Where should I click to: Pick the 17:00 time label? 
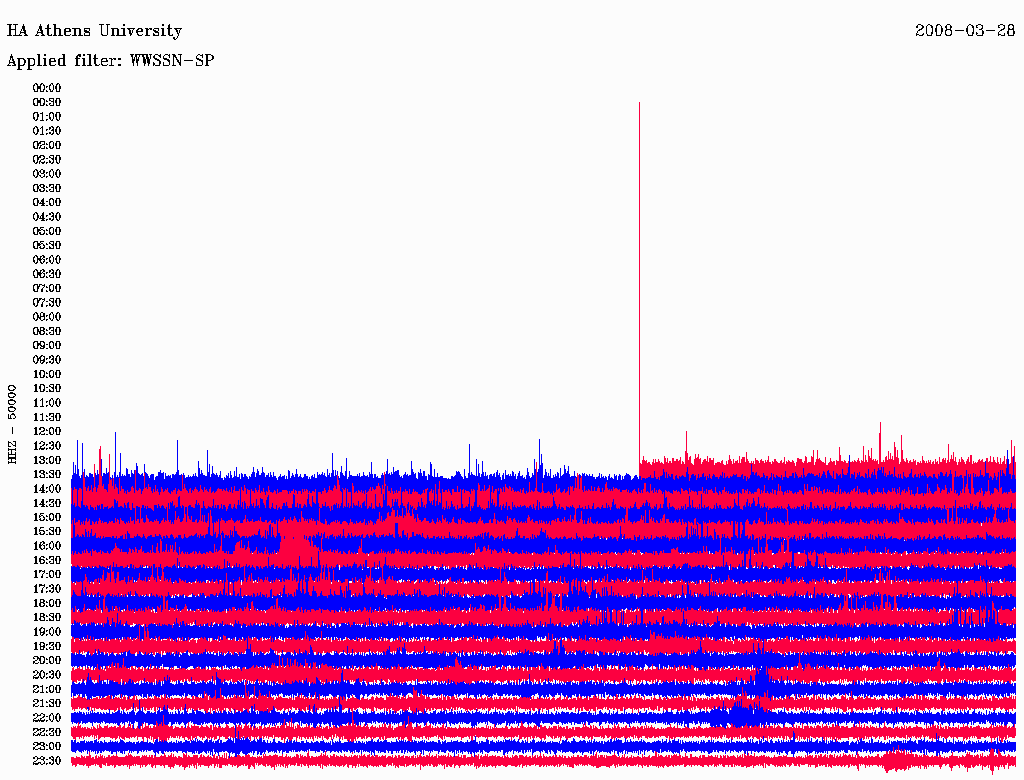click(x=47, y=575)
